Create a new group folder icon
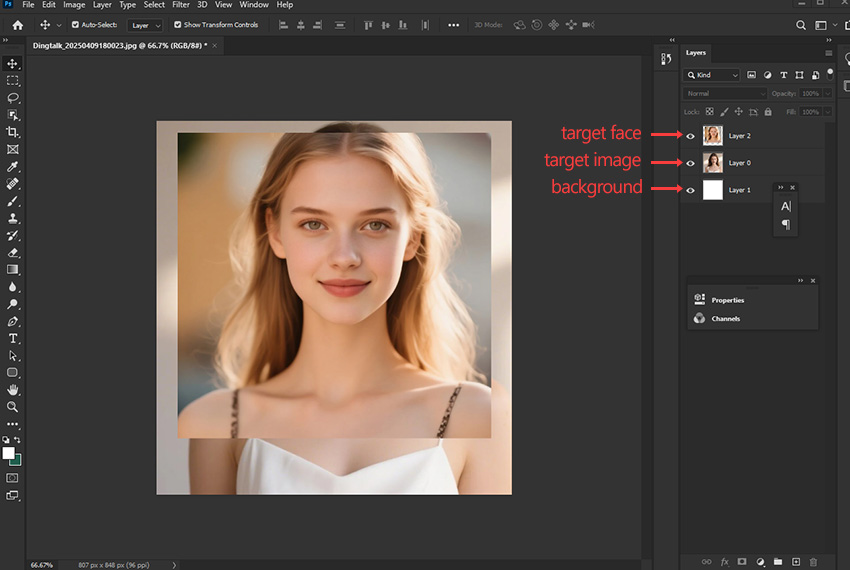 [x=778, y=562]
